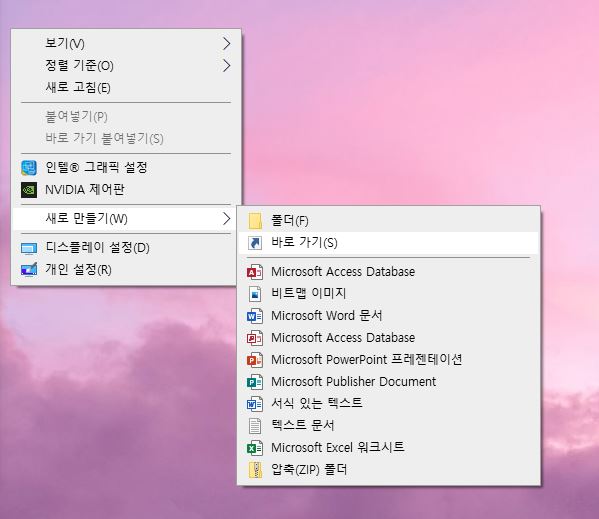599x519 pixels.
Task: Create Microsoft PowerPoint 프레젠테이션
Action: [388, 360]
